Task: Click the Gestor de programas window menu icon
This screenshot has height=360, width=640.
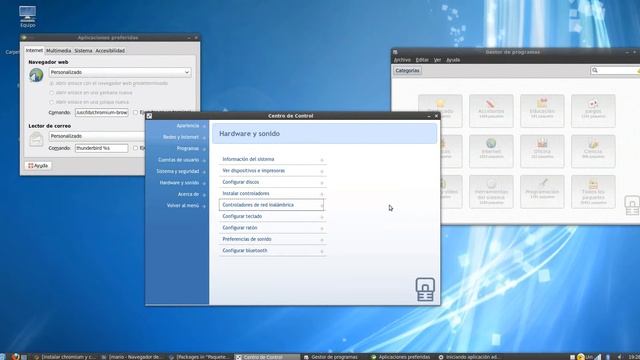Action: (395, 52)
